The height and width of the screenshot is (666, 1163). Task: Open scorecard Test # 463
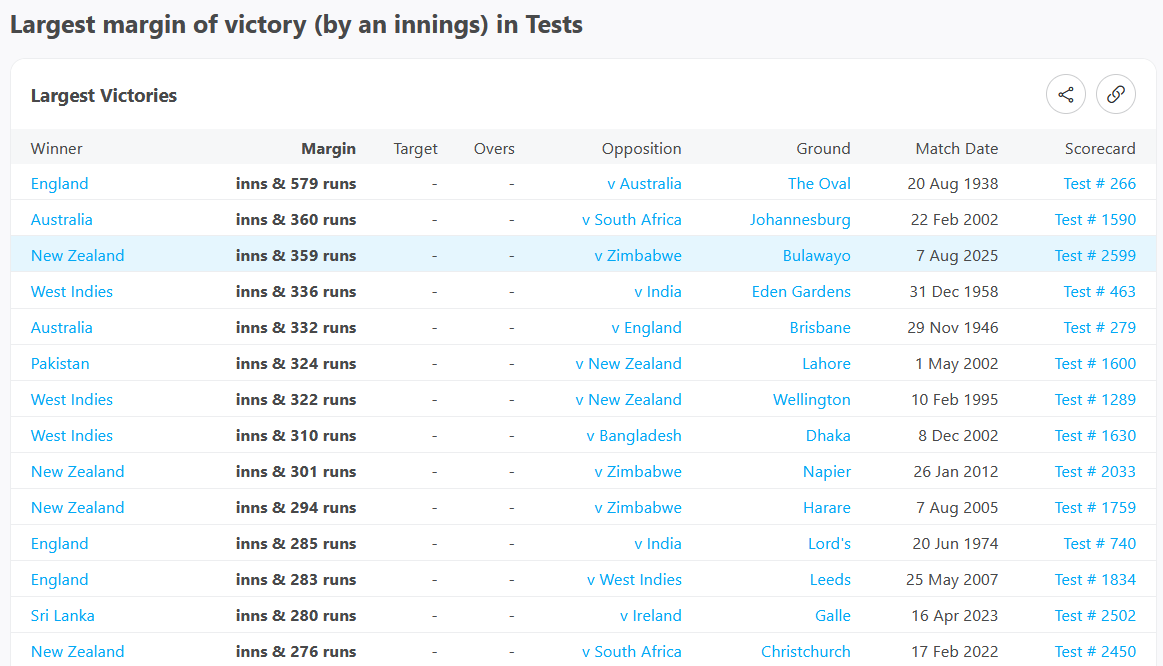point(1099,291)
